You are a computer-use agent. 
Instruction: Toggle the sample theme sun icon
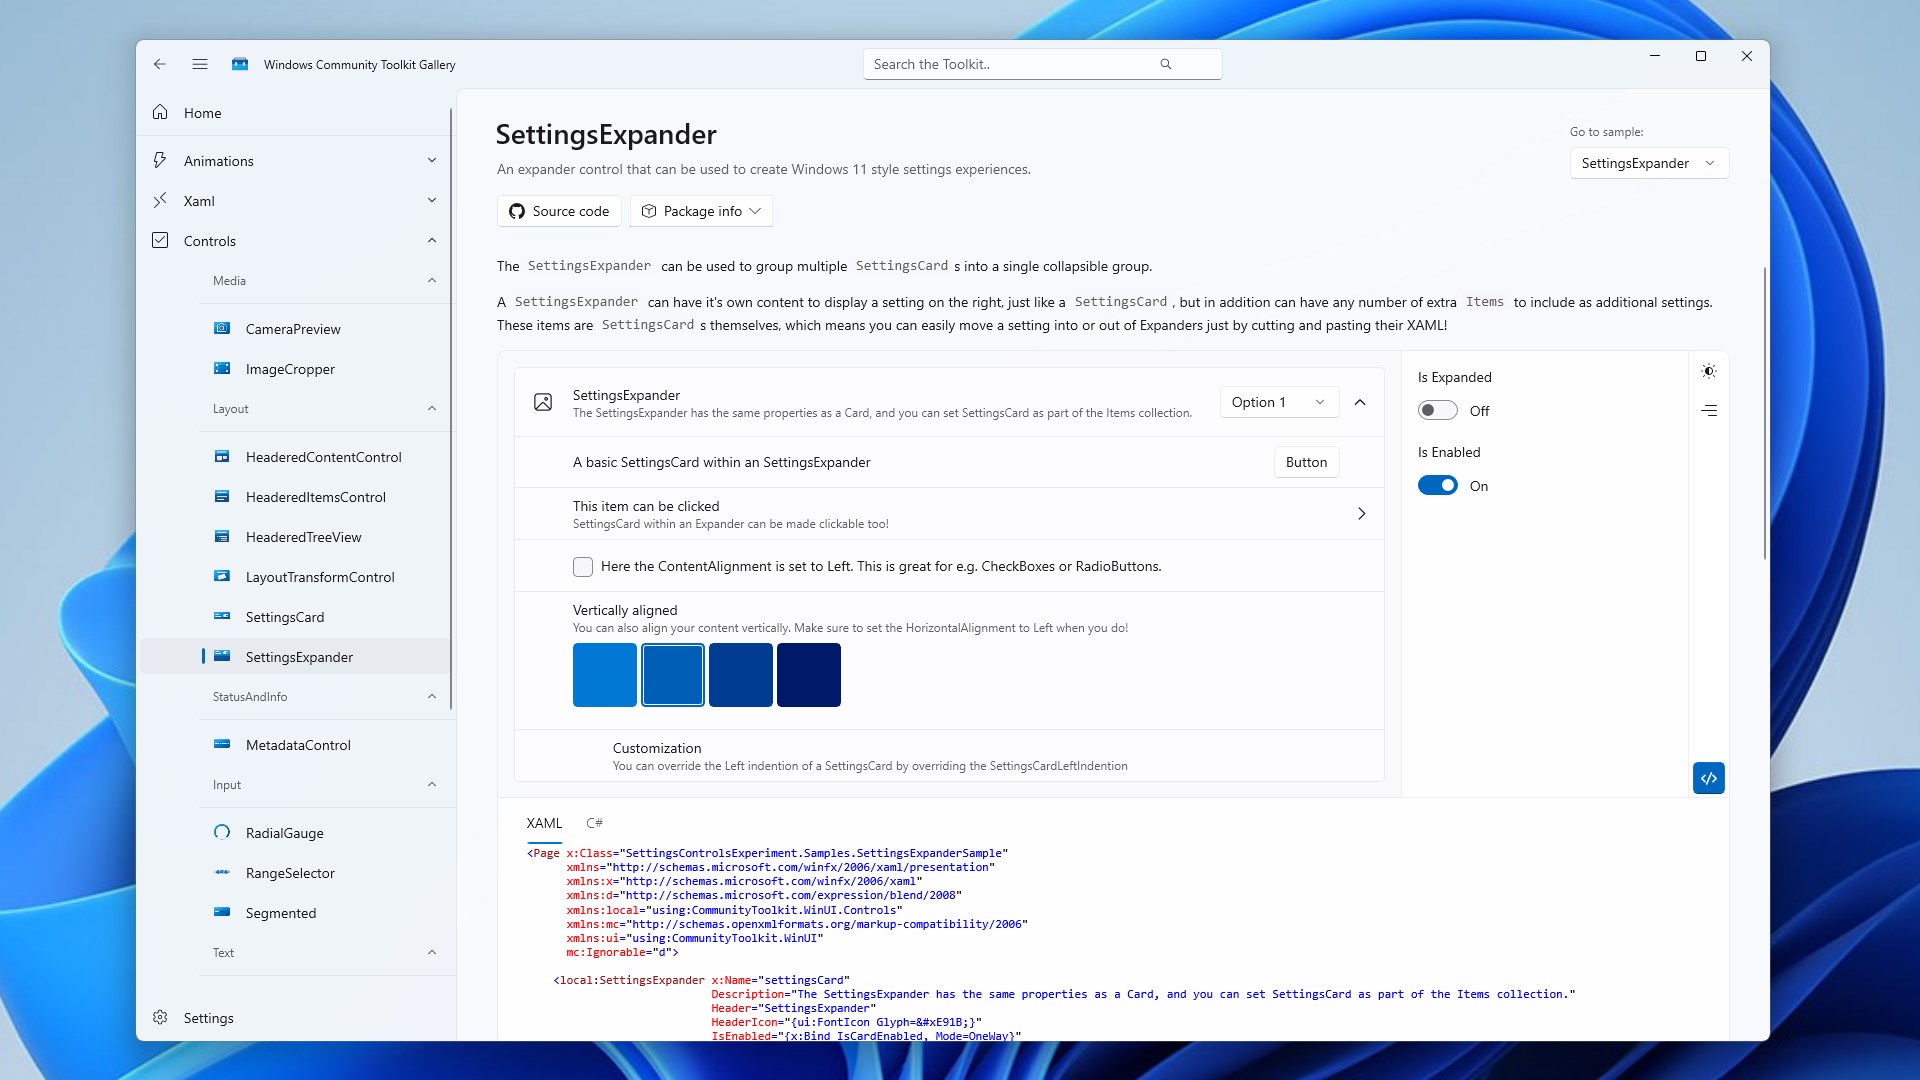1708,372
